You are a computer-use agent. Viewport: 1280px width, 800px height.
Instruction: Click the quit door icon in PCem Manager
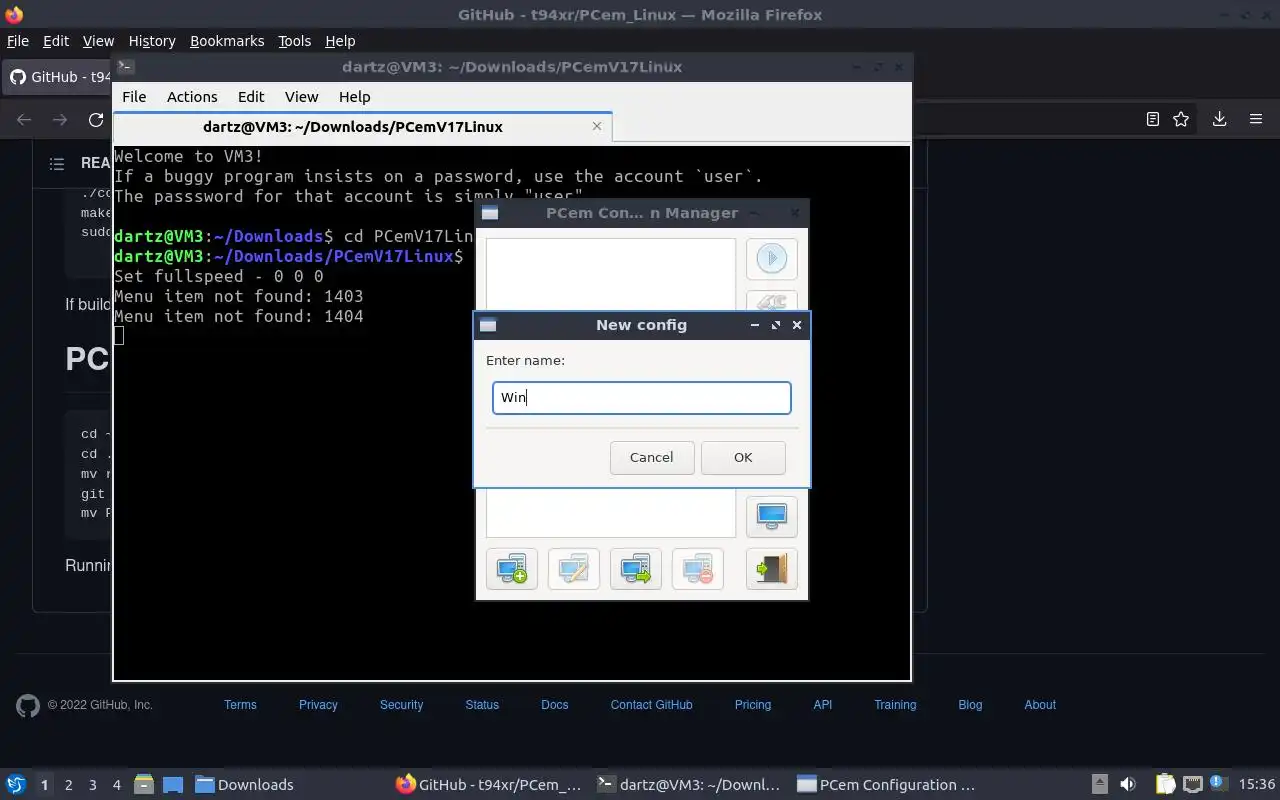(771, 569)
